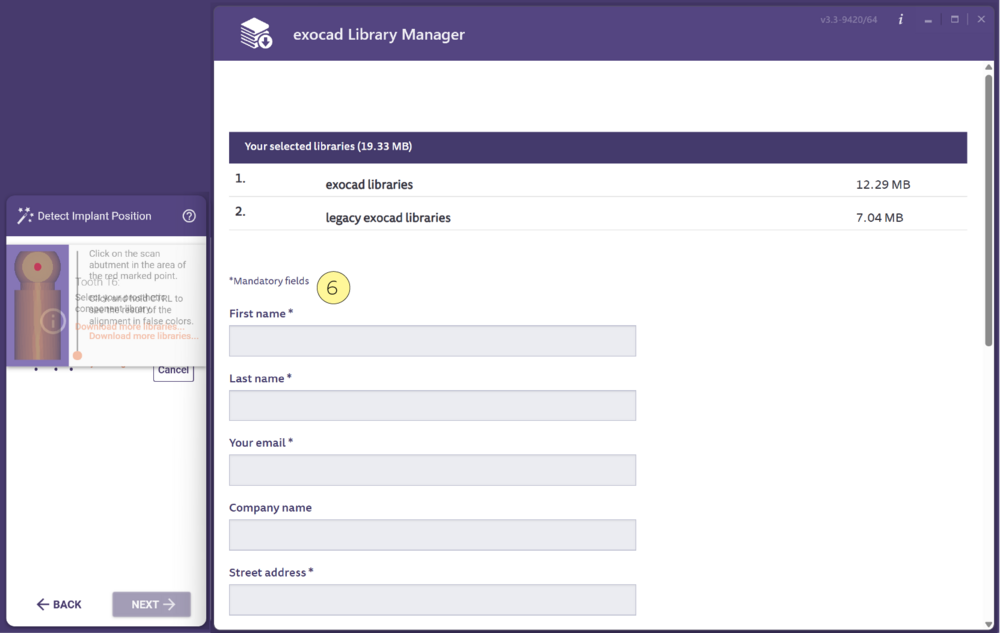
Task: Click the First name input field
Action: pyautogui.click(x=432, y=340)
